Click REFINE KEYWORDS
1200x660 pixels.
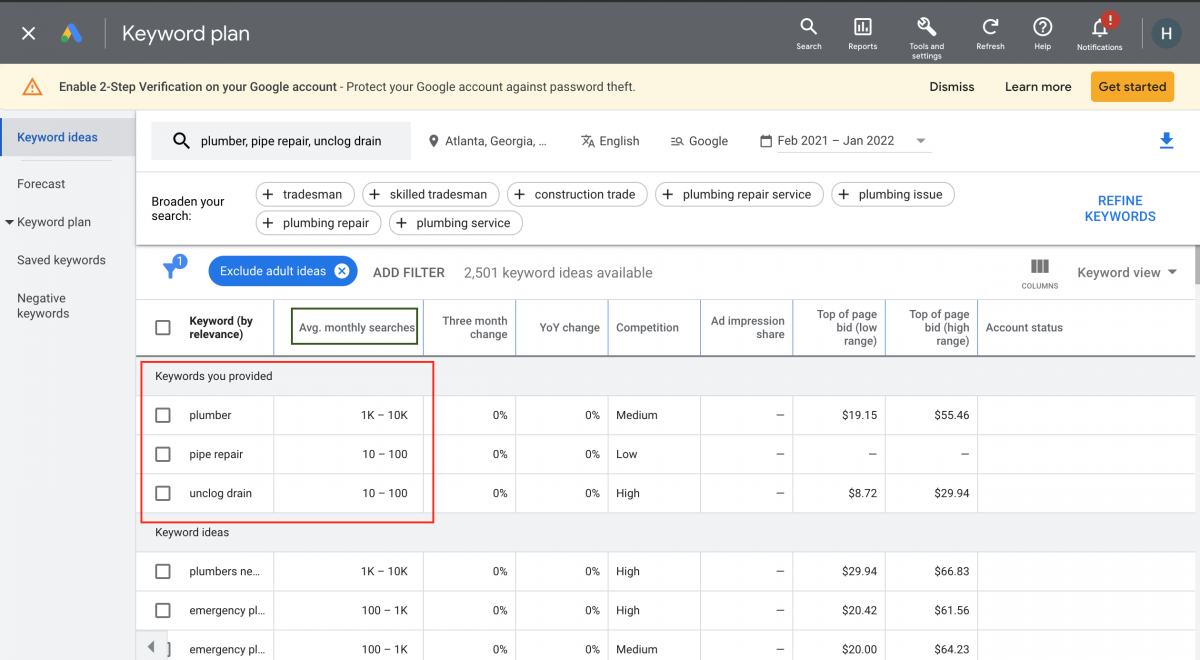1120,208
